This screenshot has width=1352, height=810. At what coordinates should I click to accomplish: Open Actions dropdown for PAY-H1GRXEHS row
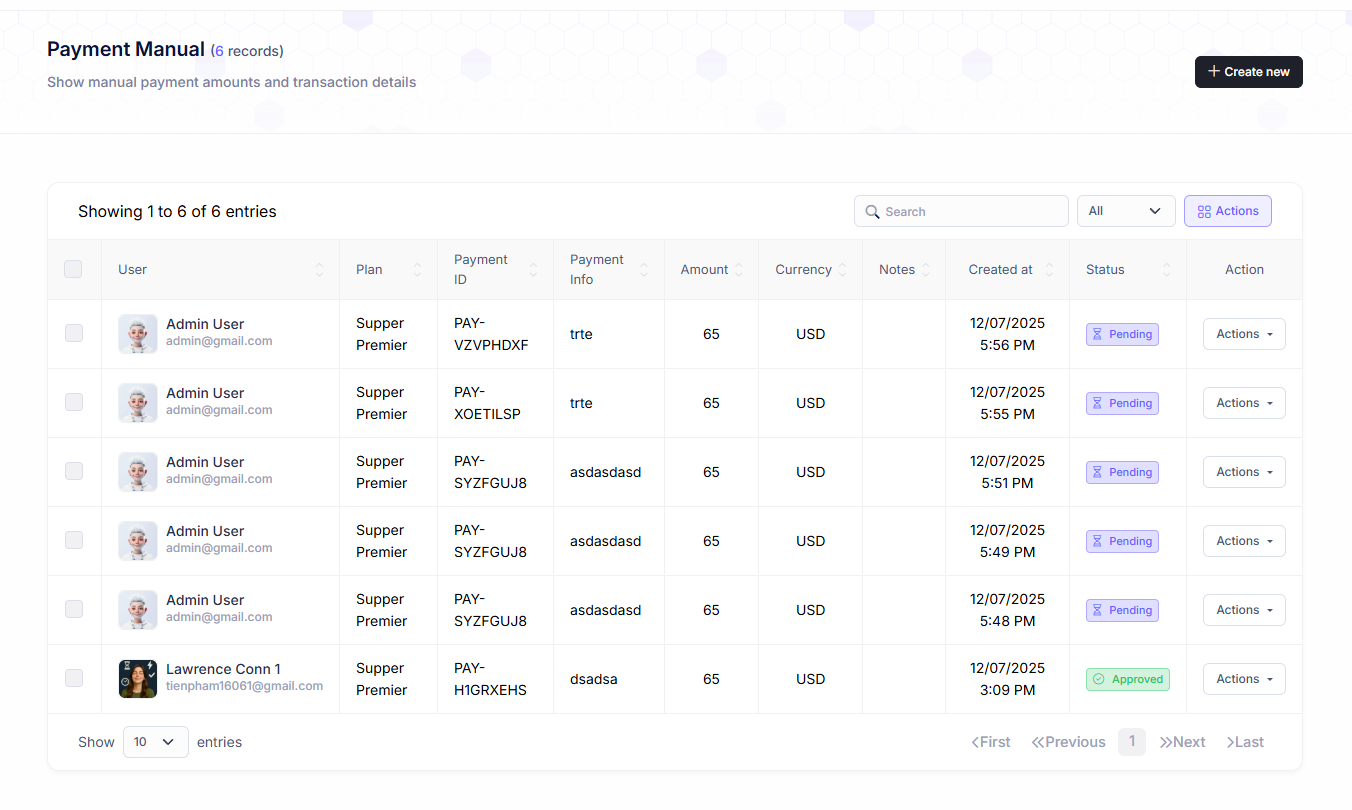[1244, 679]
